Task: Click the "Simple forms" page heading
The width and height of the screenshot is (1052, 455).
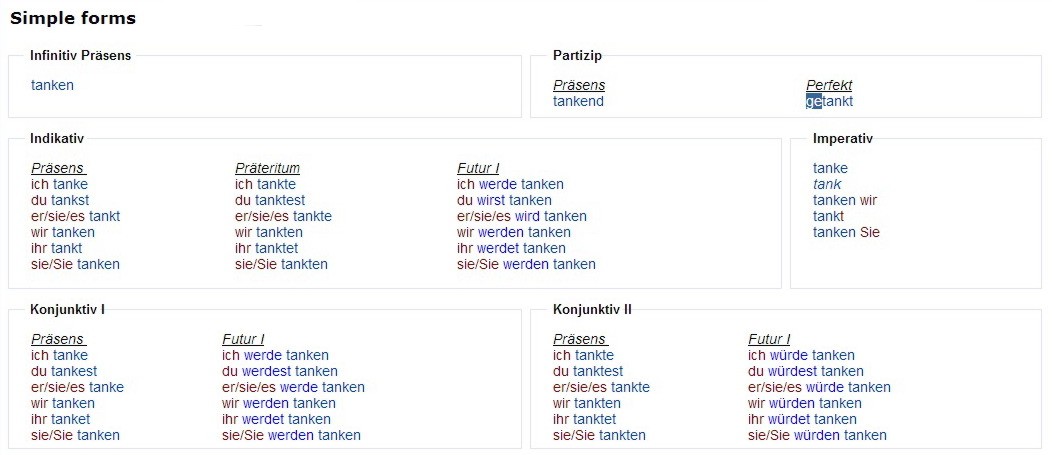Action: point(73,18)
